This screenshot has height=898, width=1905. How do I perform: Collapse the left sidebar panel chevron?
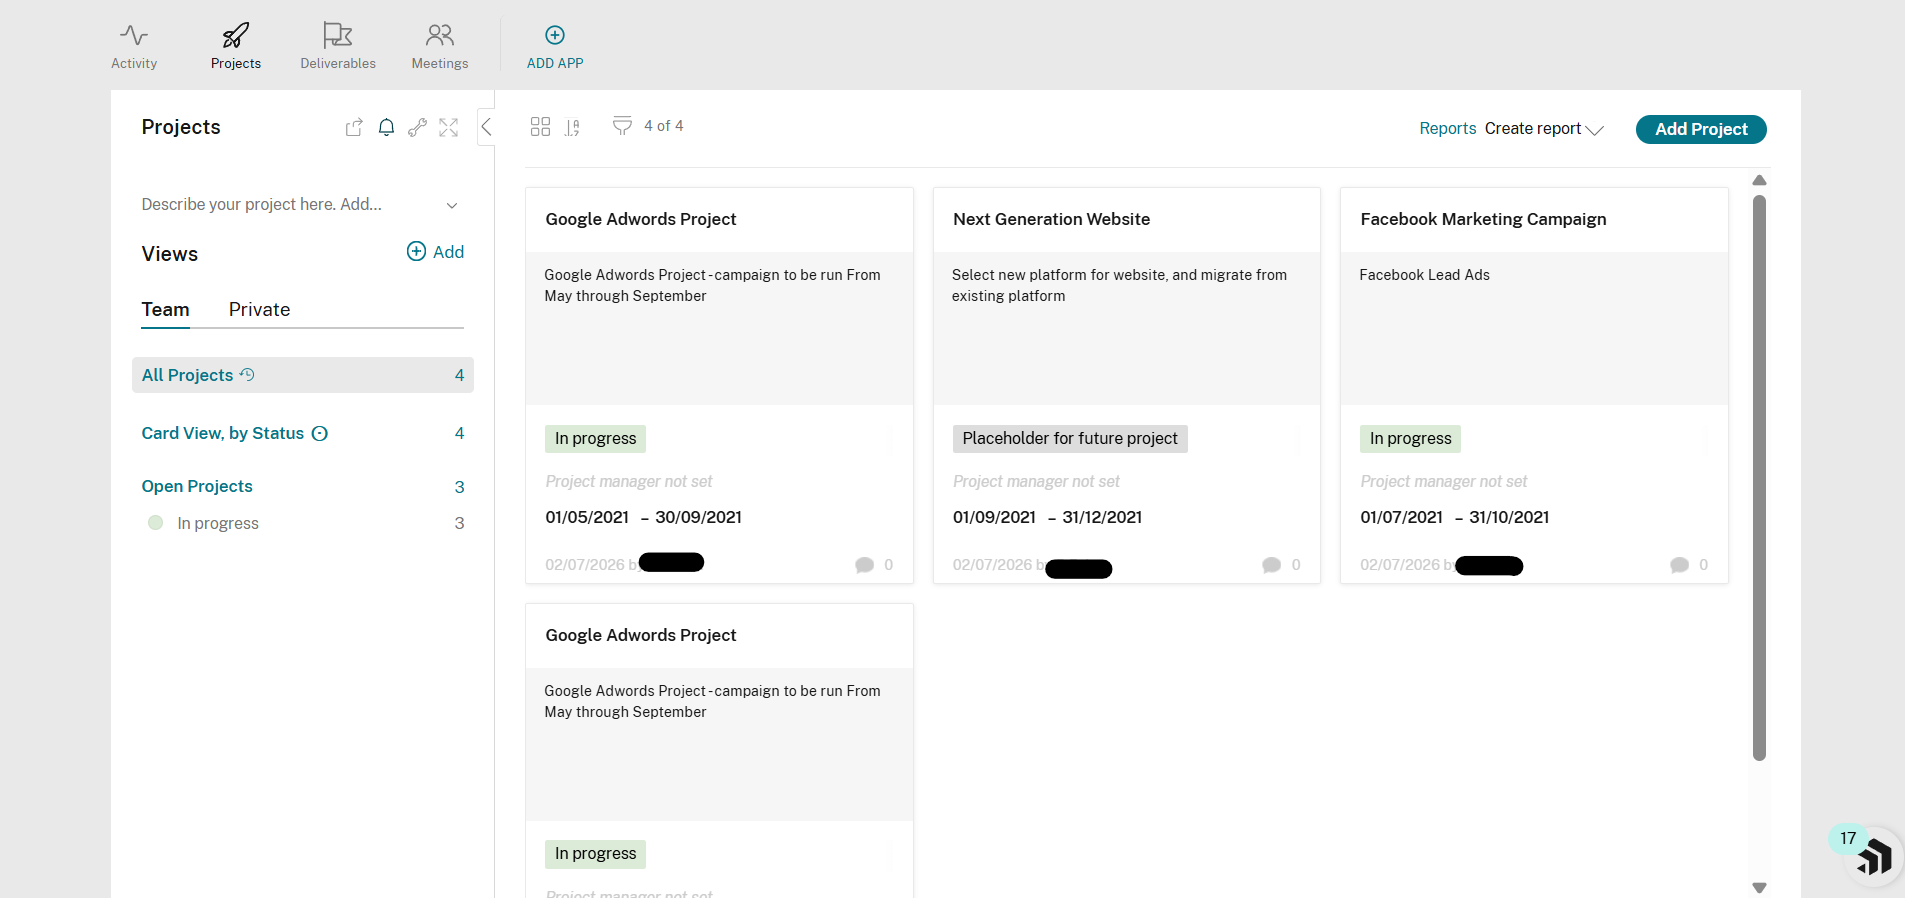(486, 127)
